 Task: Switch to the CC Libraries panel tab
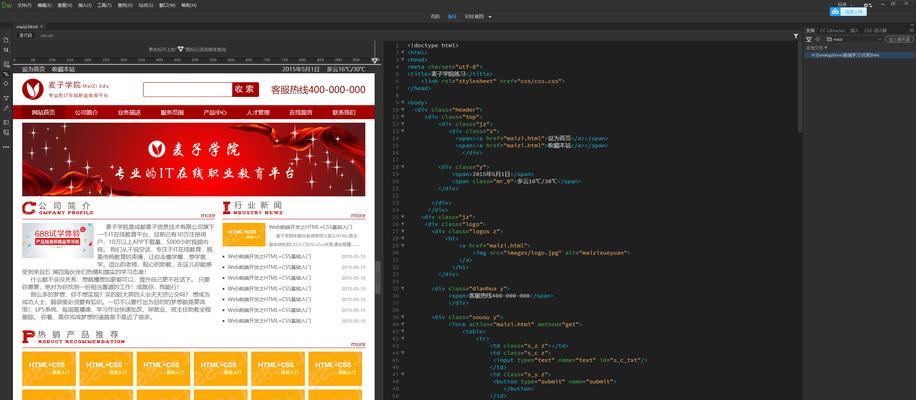pyautogui.click(x=832, y=30)
